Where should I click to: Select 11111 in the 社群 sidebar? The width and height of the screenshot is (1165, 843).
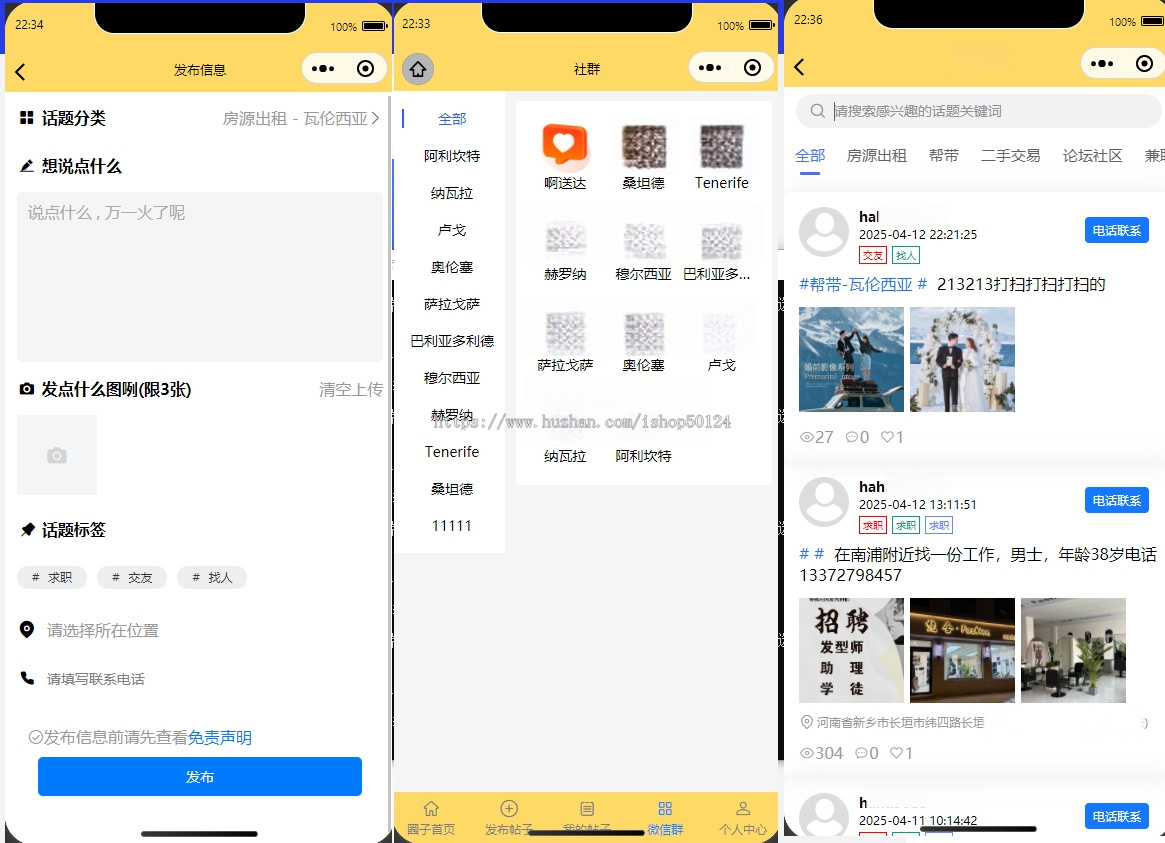452,526
